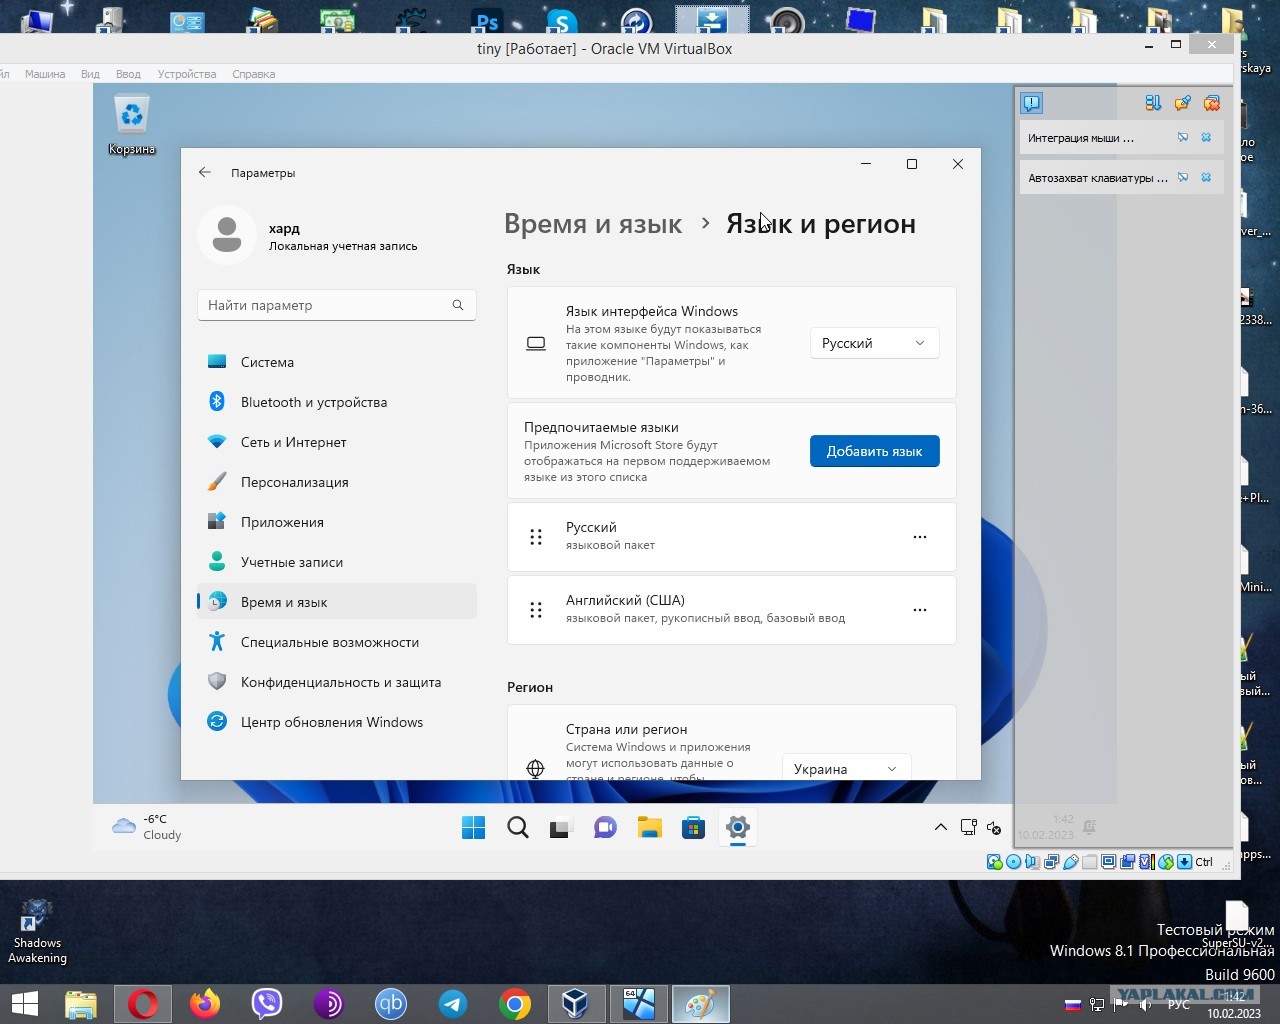Open Учетные записи settings

point(337,562)
